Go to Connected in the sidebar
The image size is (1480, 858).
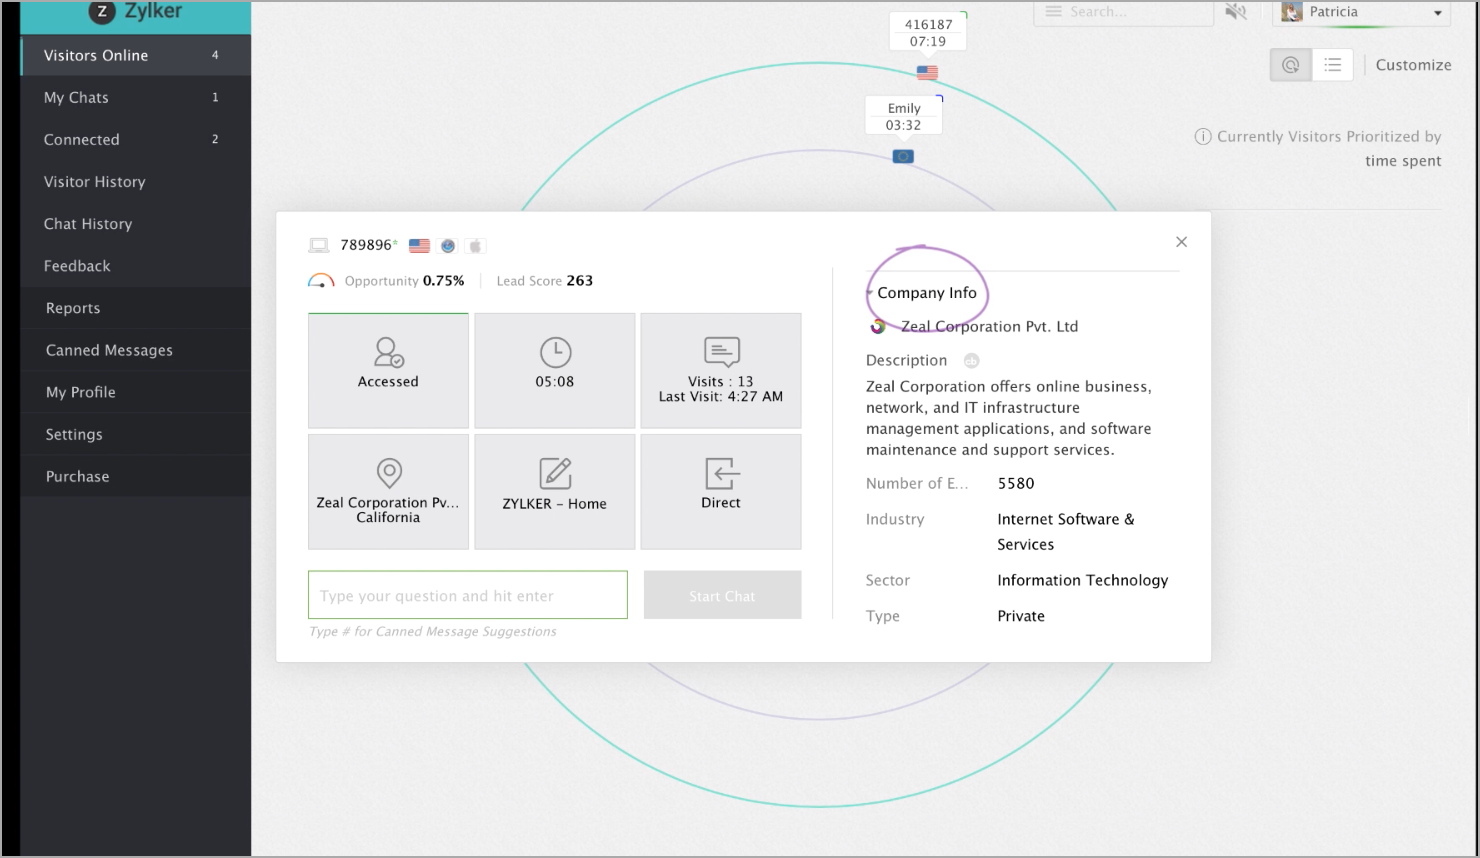(x=136, y=139)
